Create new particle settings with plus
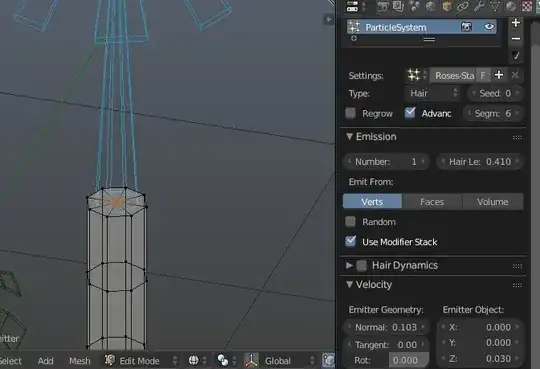The width and height of the screenshot is (540, 369). click(499, 75)
